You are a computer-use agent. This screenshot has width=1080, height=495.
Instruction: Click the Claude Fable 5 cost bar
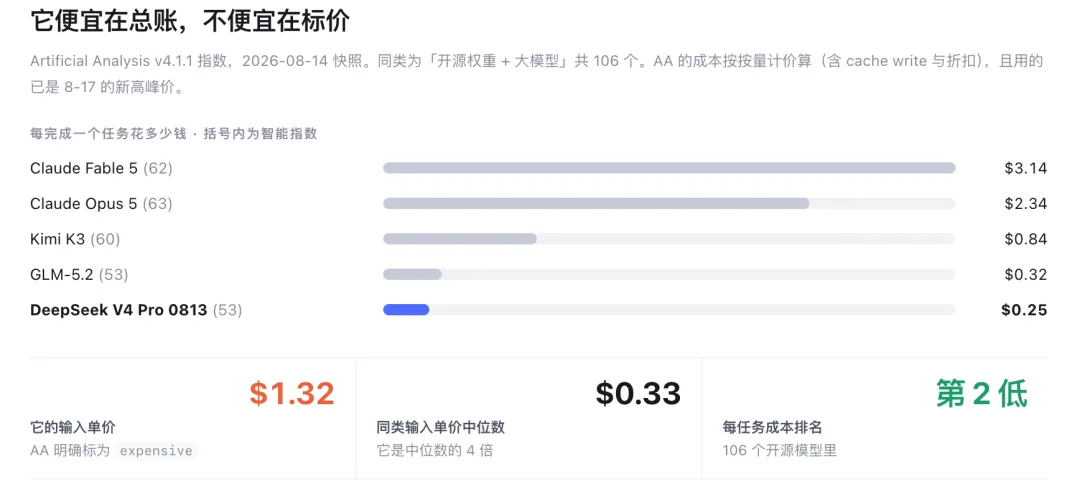pos(669,168)
